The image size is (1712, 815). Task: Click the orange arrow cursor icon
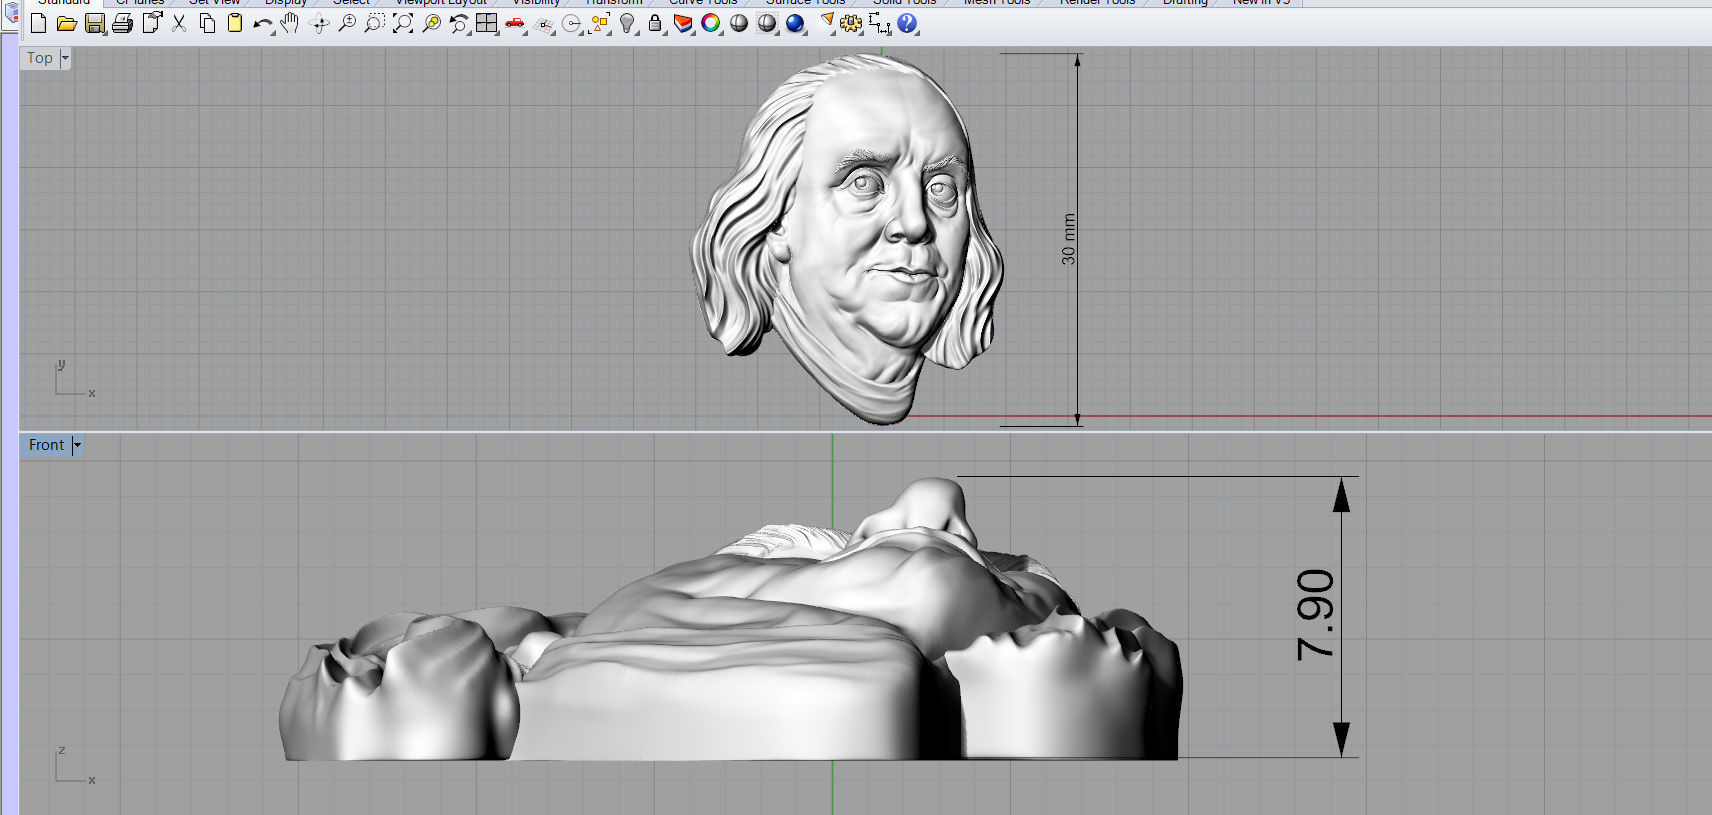pos(827,23)
